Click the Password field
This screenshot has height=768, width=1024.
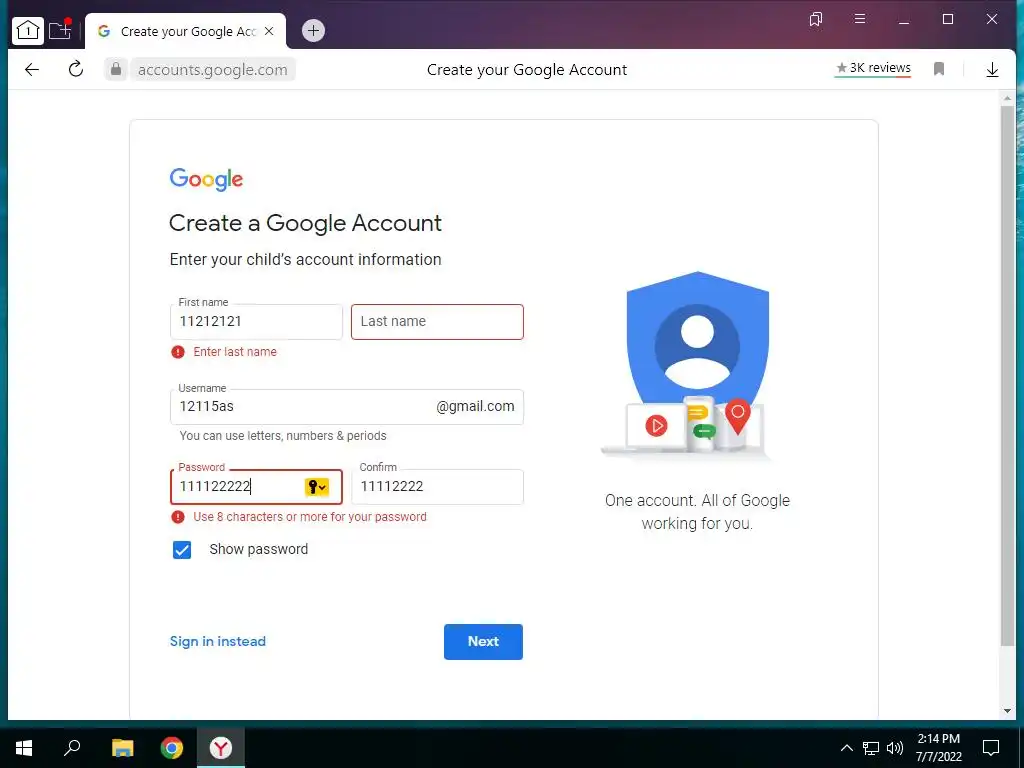(x=256, y=487)
